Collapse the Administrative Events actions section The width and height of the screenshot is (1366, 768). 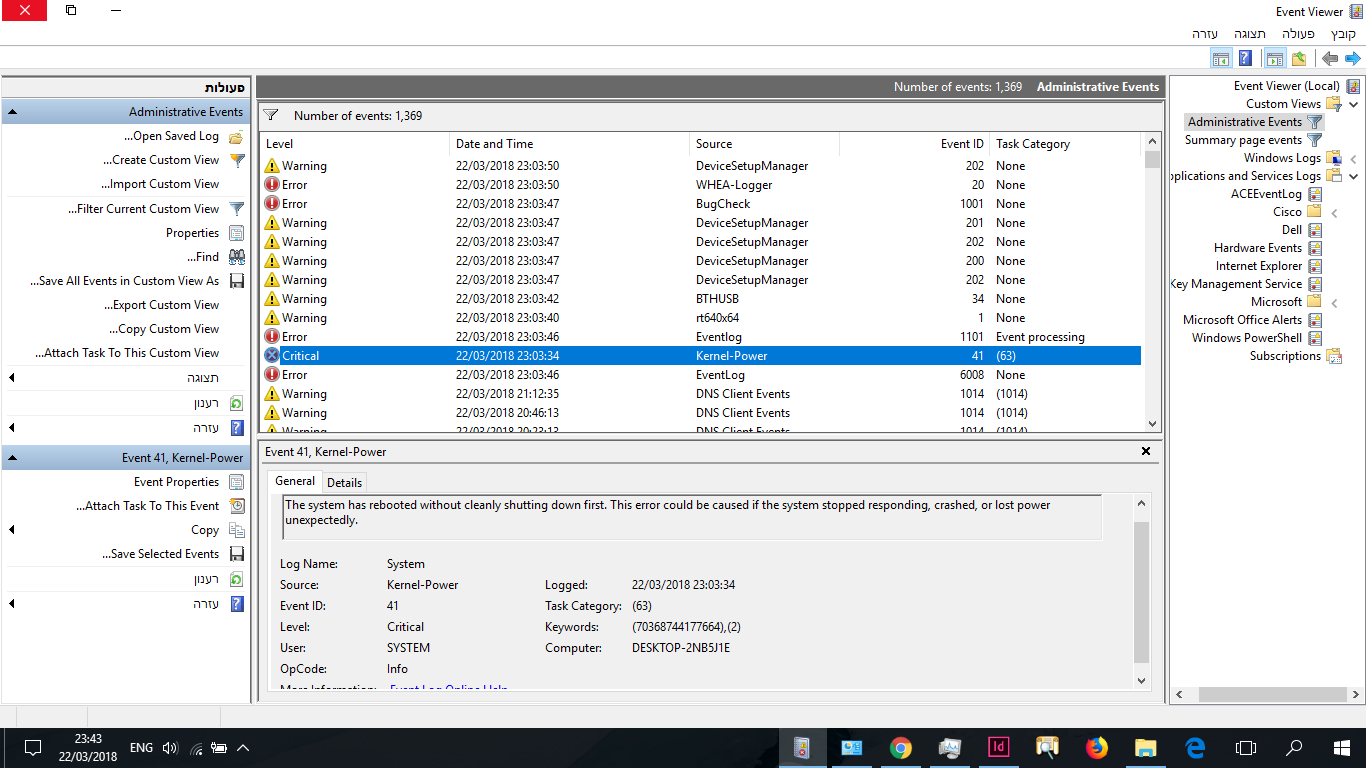[12, 112]
